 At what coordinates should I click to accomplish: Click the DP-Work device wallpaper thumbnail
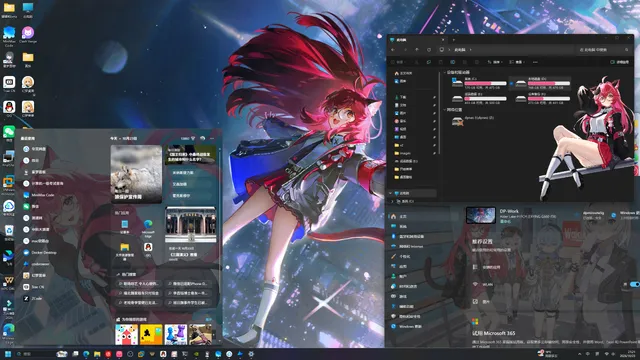point(481,215)
